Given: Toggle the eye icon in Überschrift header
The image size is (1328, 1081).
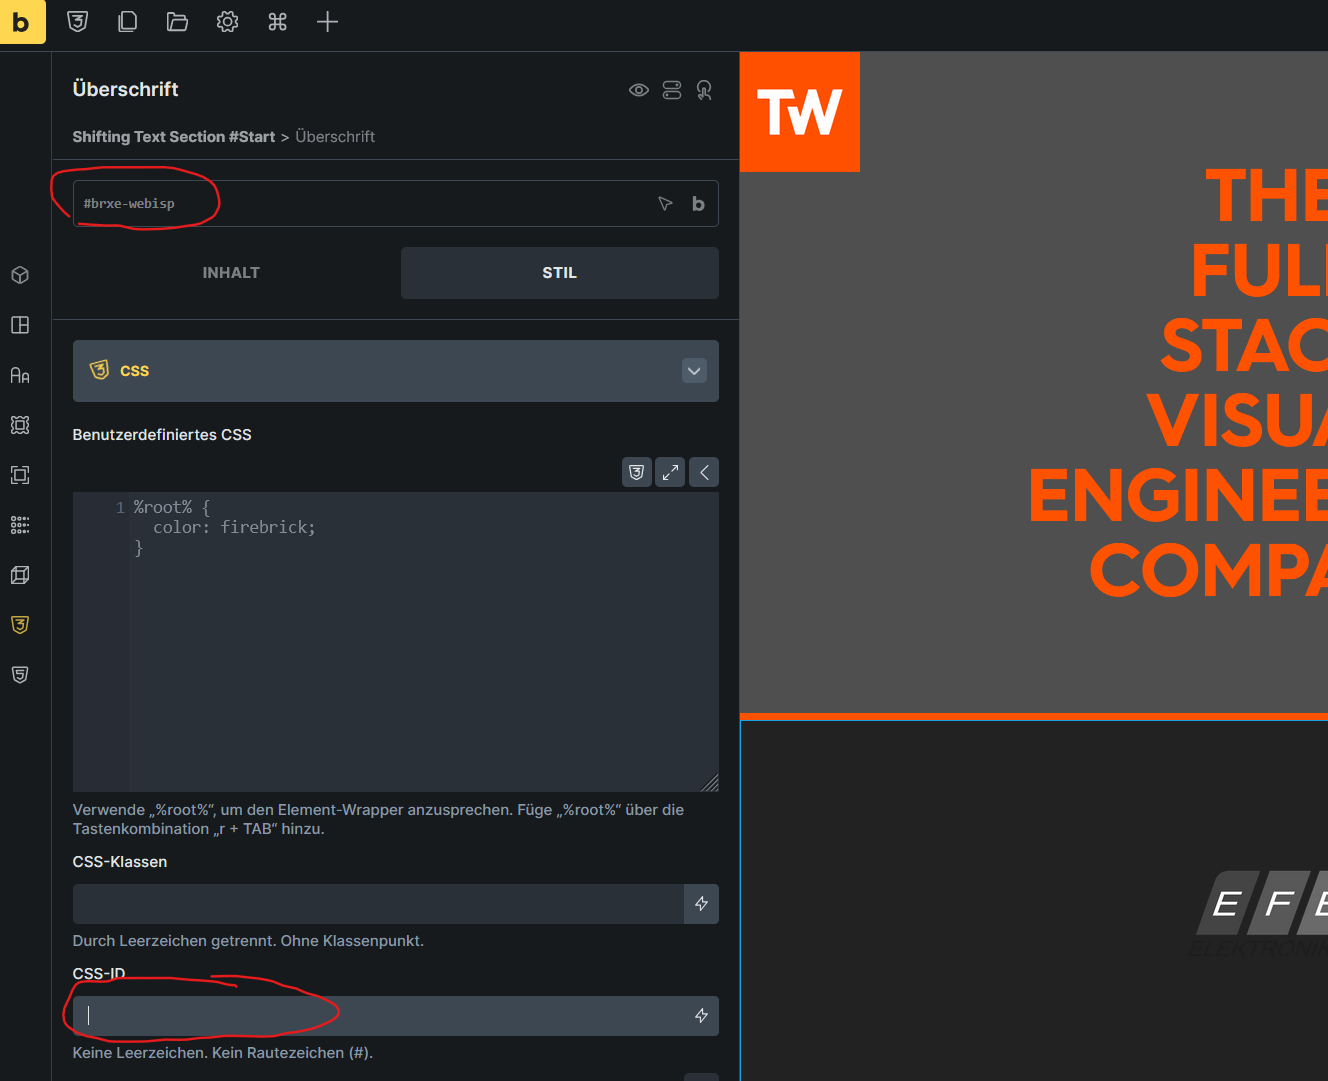Looking at the screenshot, I should 638,90.
